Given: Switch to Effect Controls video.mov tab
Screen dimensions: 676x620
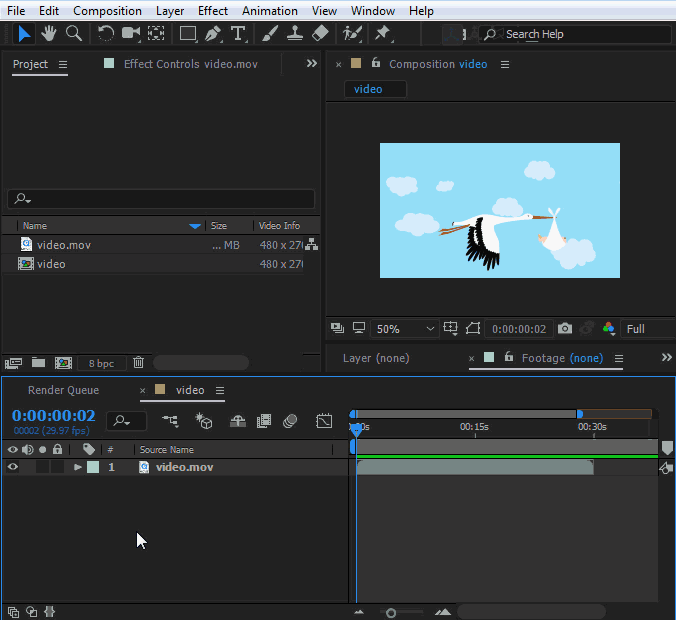Looking at the screenshot, I should tap(191, 64).
